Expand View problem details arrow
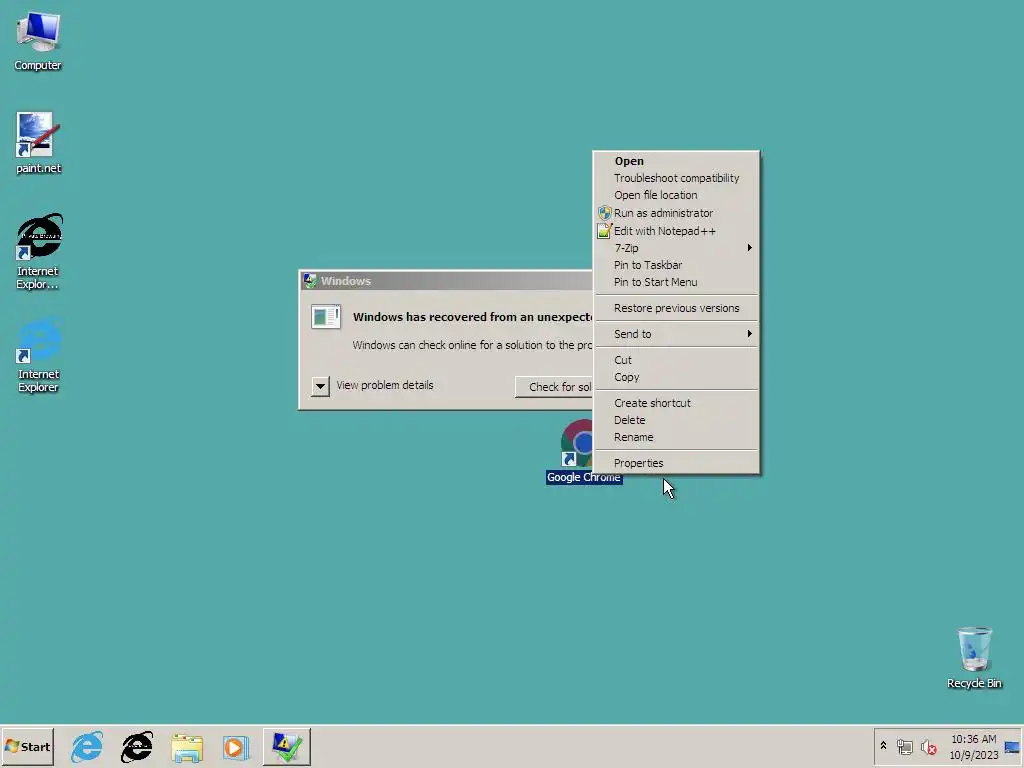 tap(320, 386)
